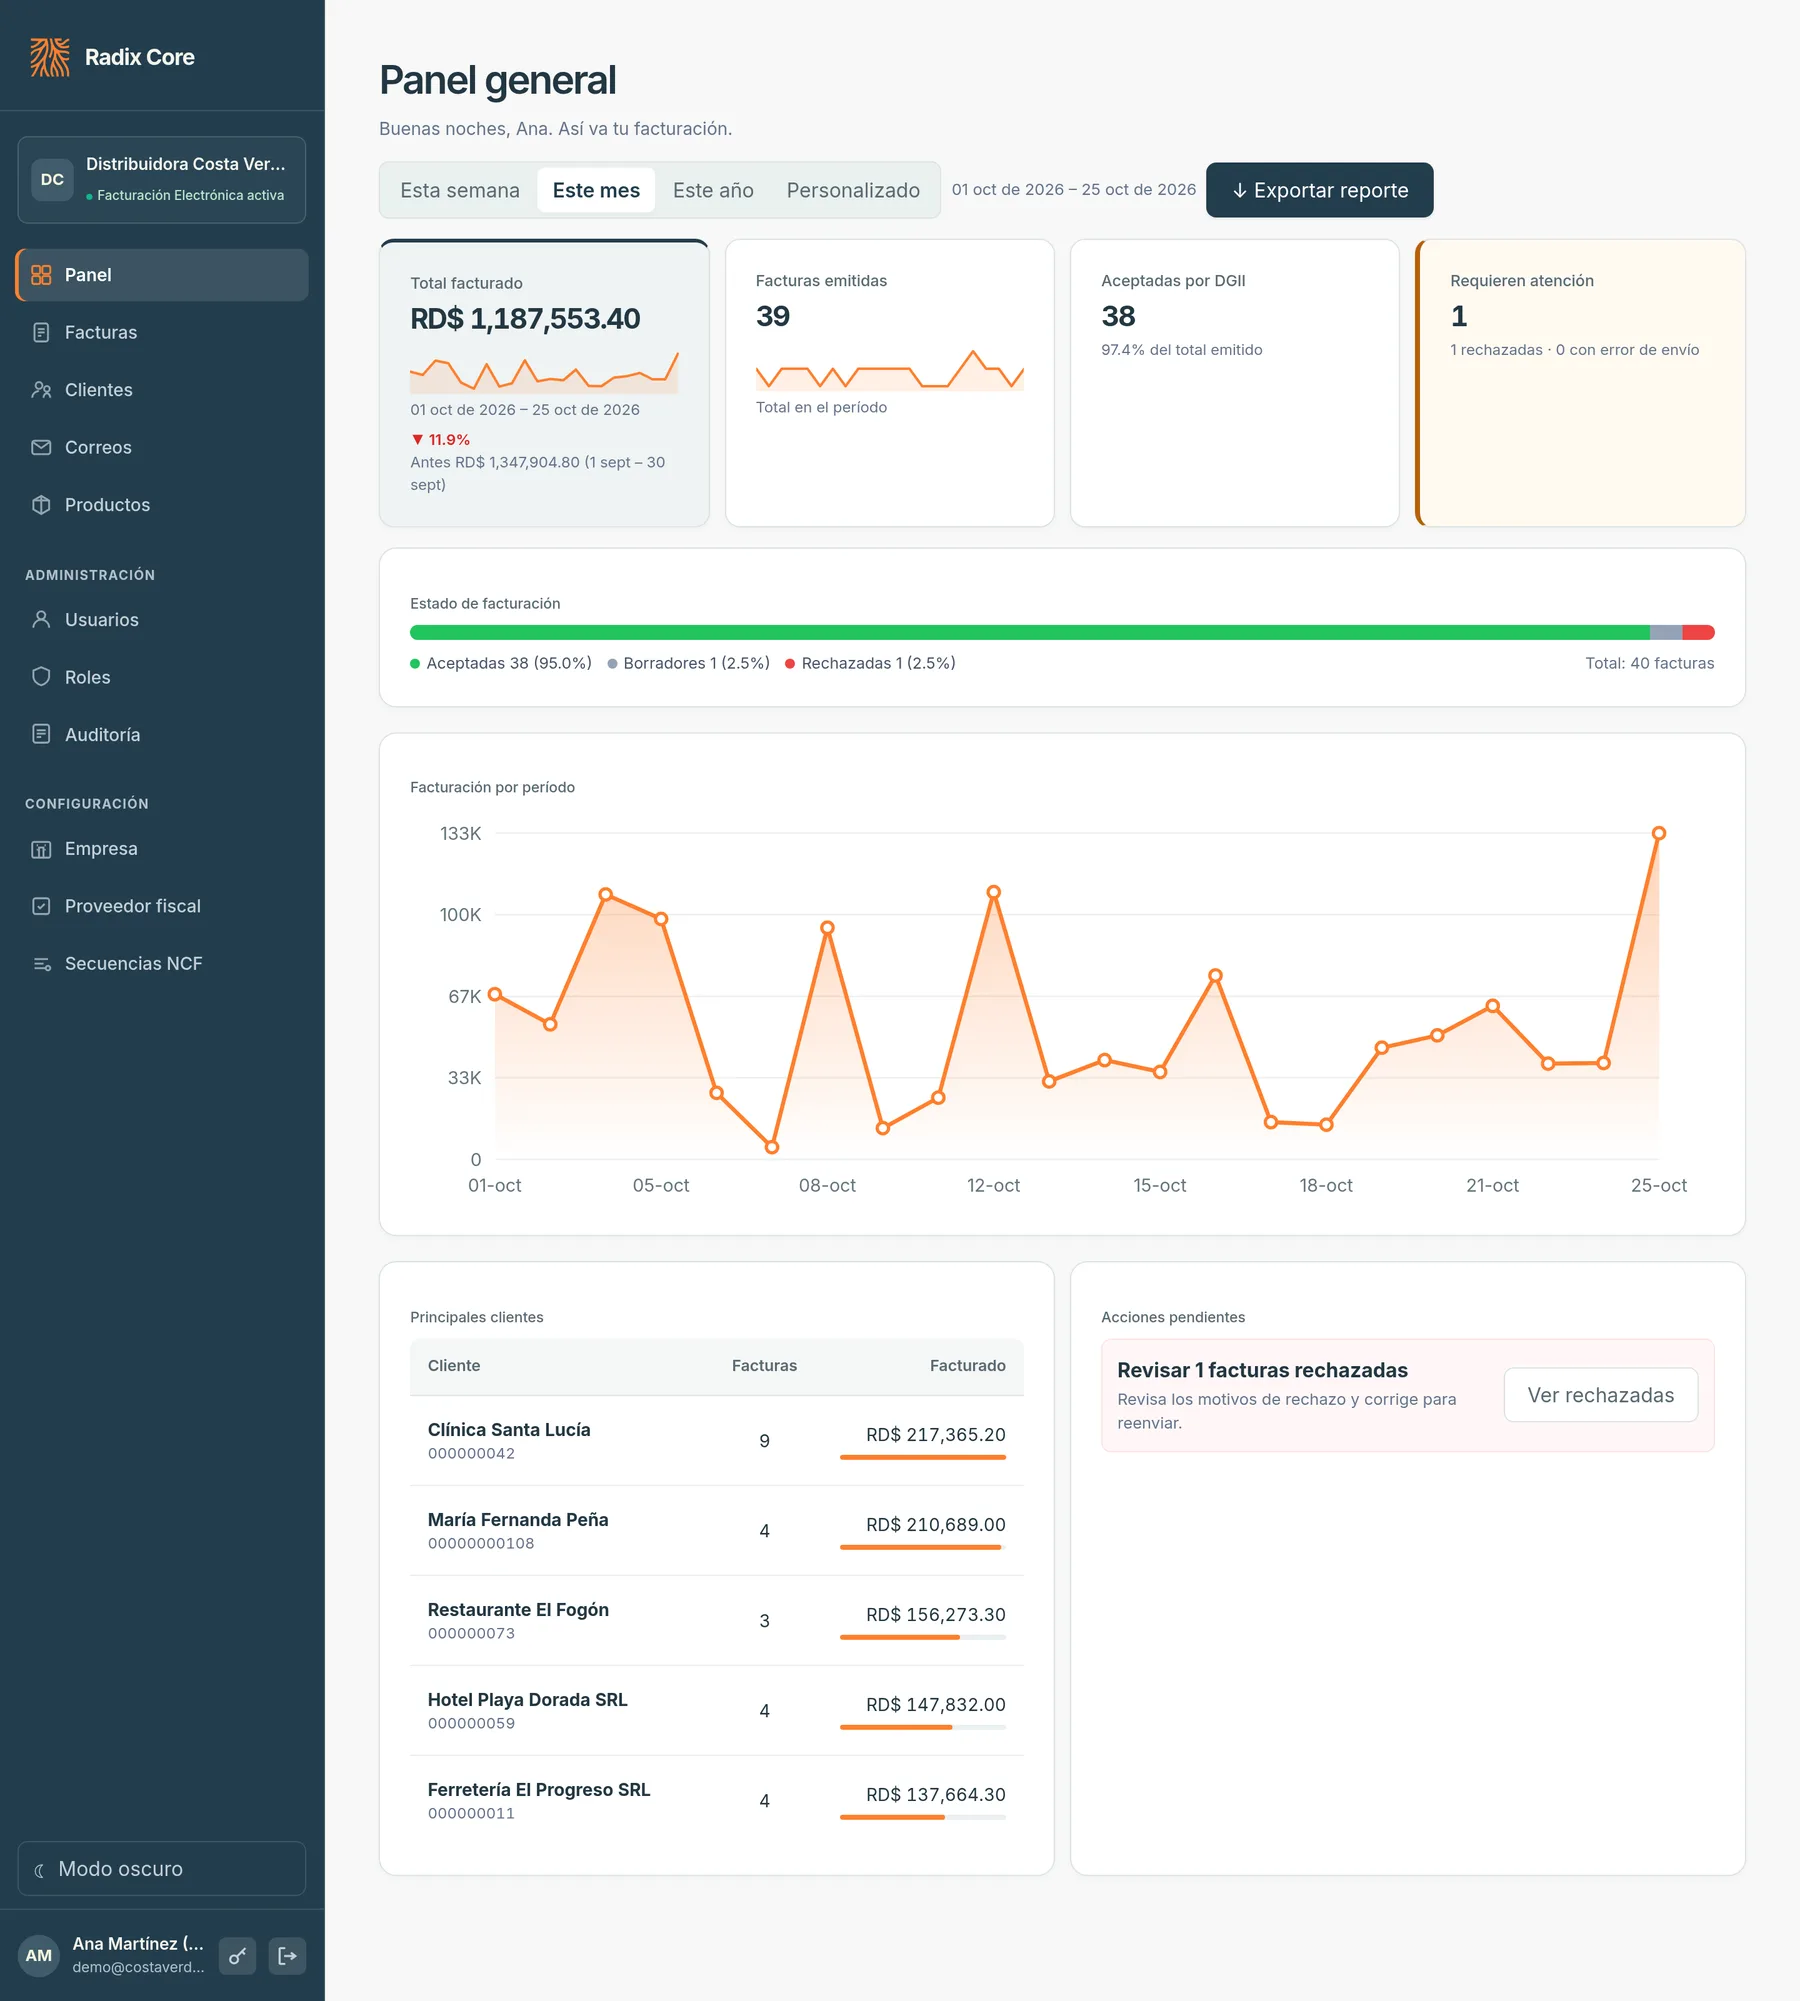Click the Correos envelope icon
Screen dimensions: 1800x2001
(41, 447)
